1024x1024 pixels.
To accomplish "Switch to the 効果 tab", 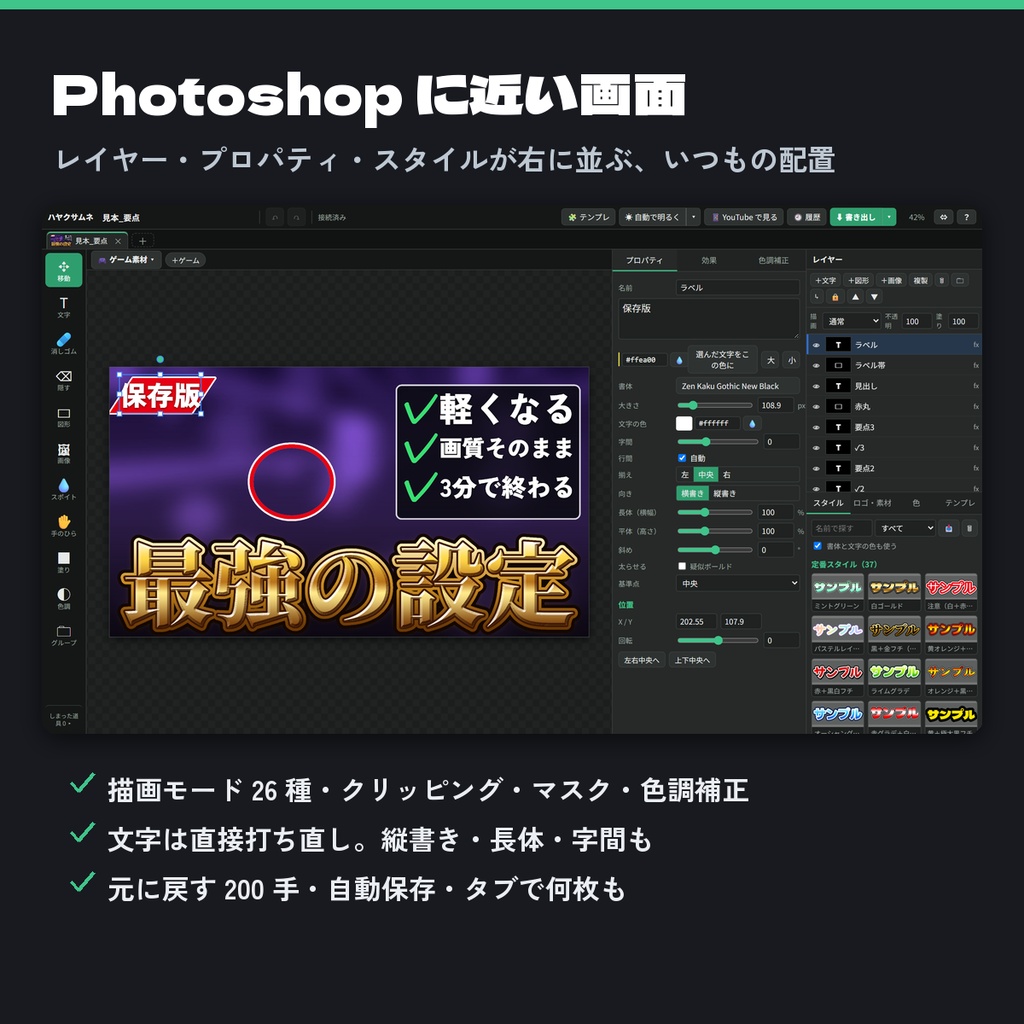I will (709, 261).
